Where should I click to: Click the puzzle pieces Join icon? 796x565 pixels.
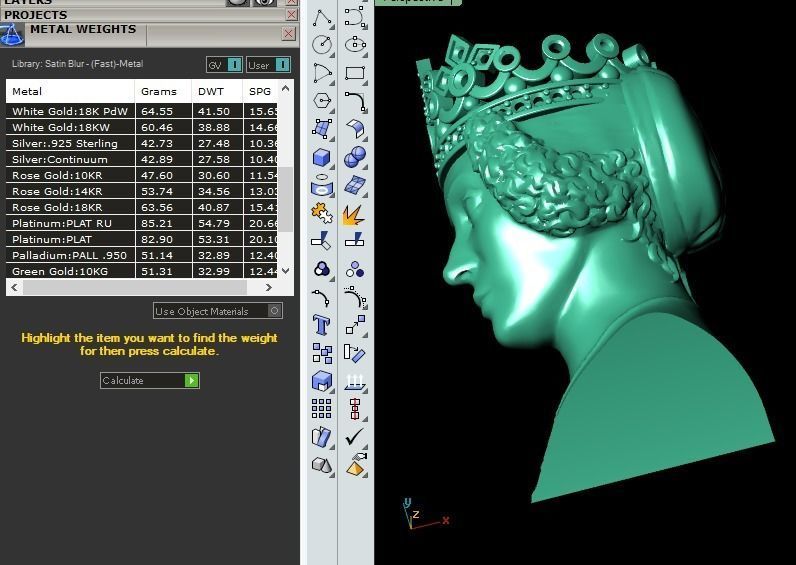pos(322,213)
